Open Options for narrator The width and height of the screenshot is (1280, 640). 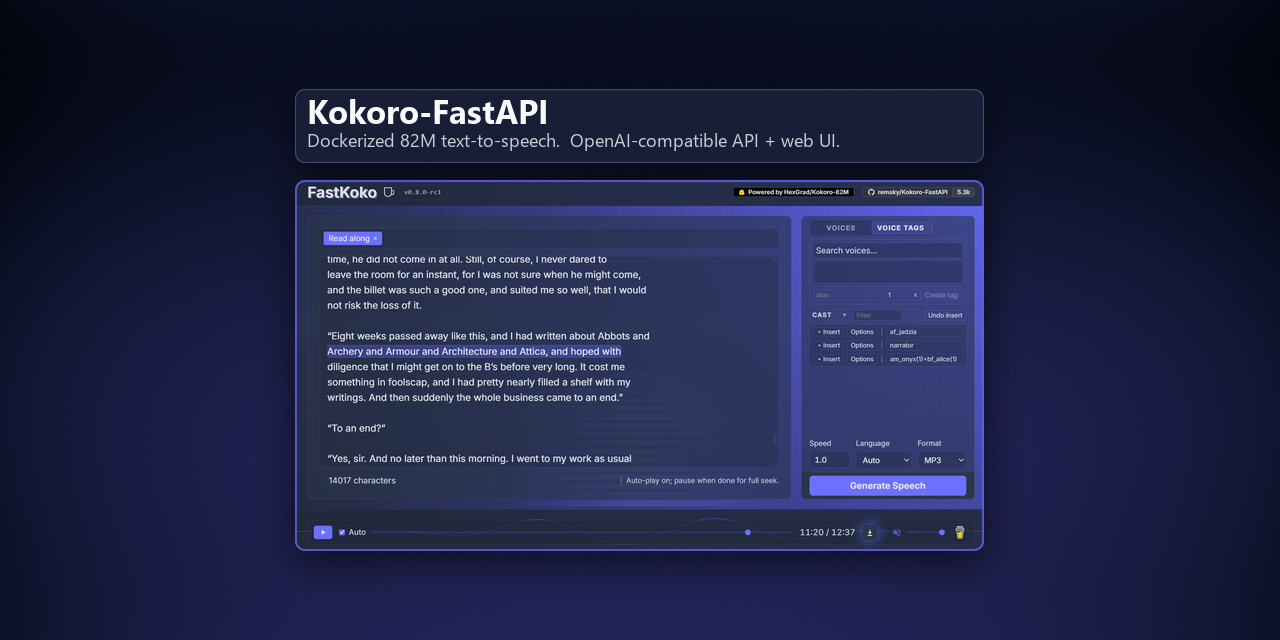pyautogui.click(x=862, y=345)
